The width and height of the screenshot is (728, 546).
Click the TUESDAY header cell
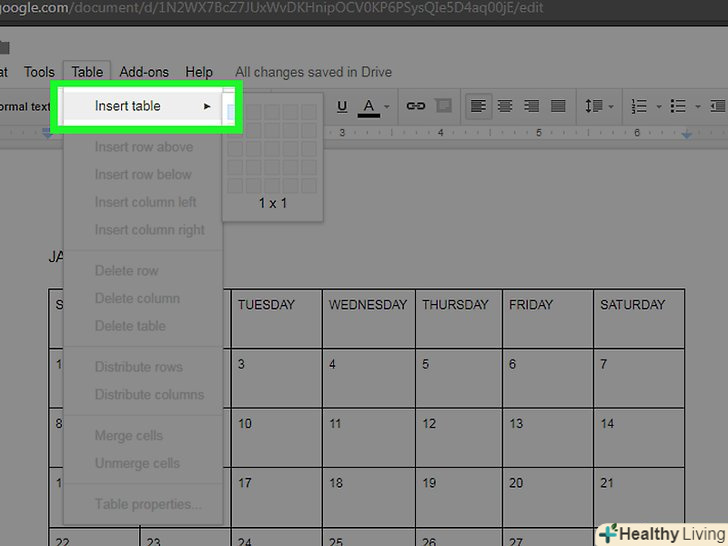pos(277,318)
